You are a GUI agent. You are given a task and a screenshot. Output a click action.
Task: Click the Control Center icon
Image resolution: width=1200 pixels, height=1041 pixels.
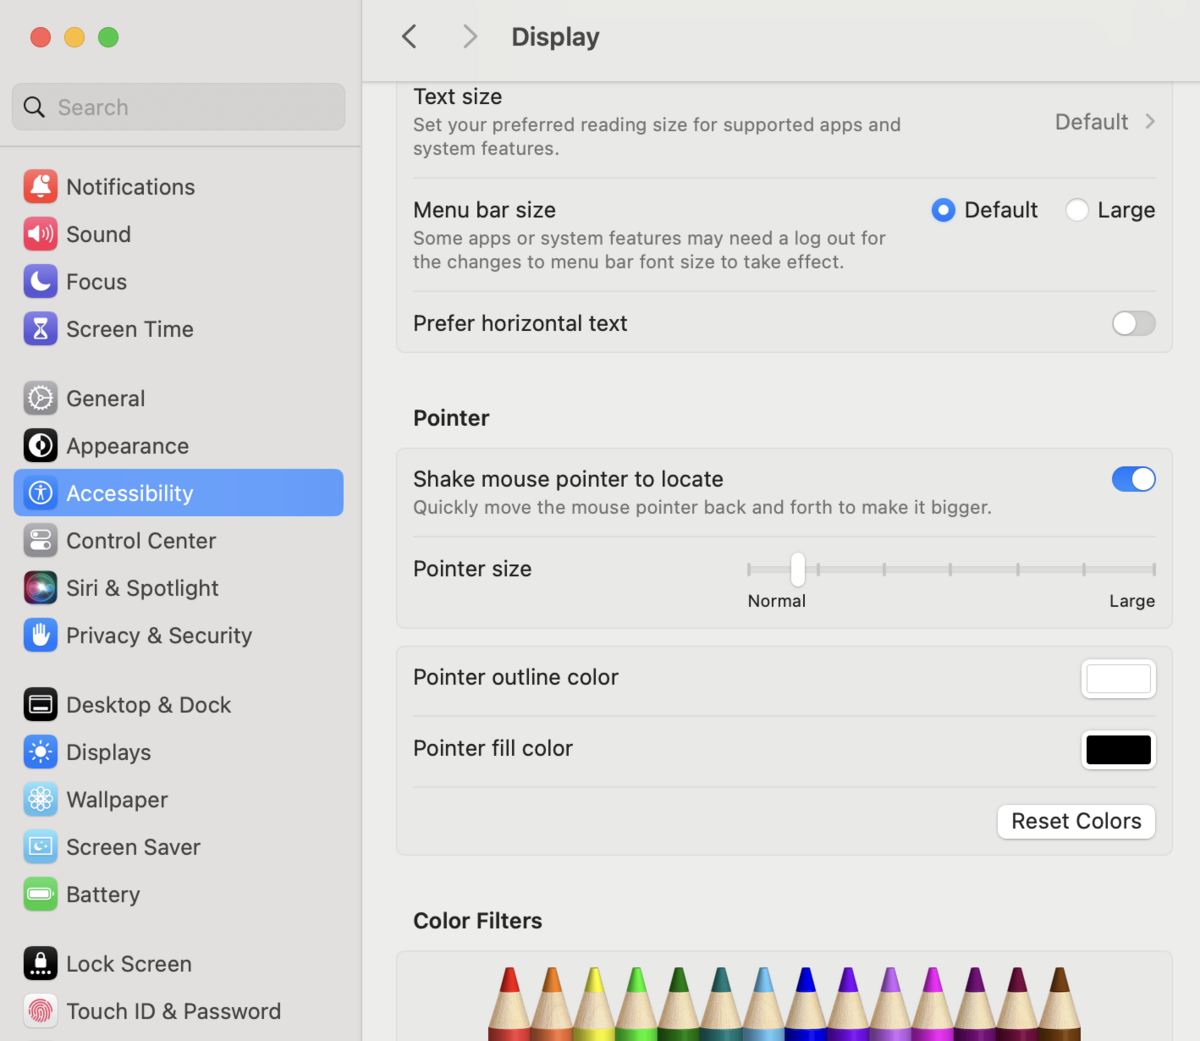pyautogui.click(x=40, y=541)
